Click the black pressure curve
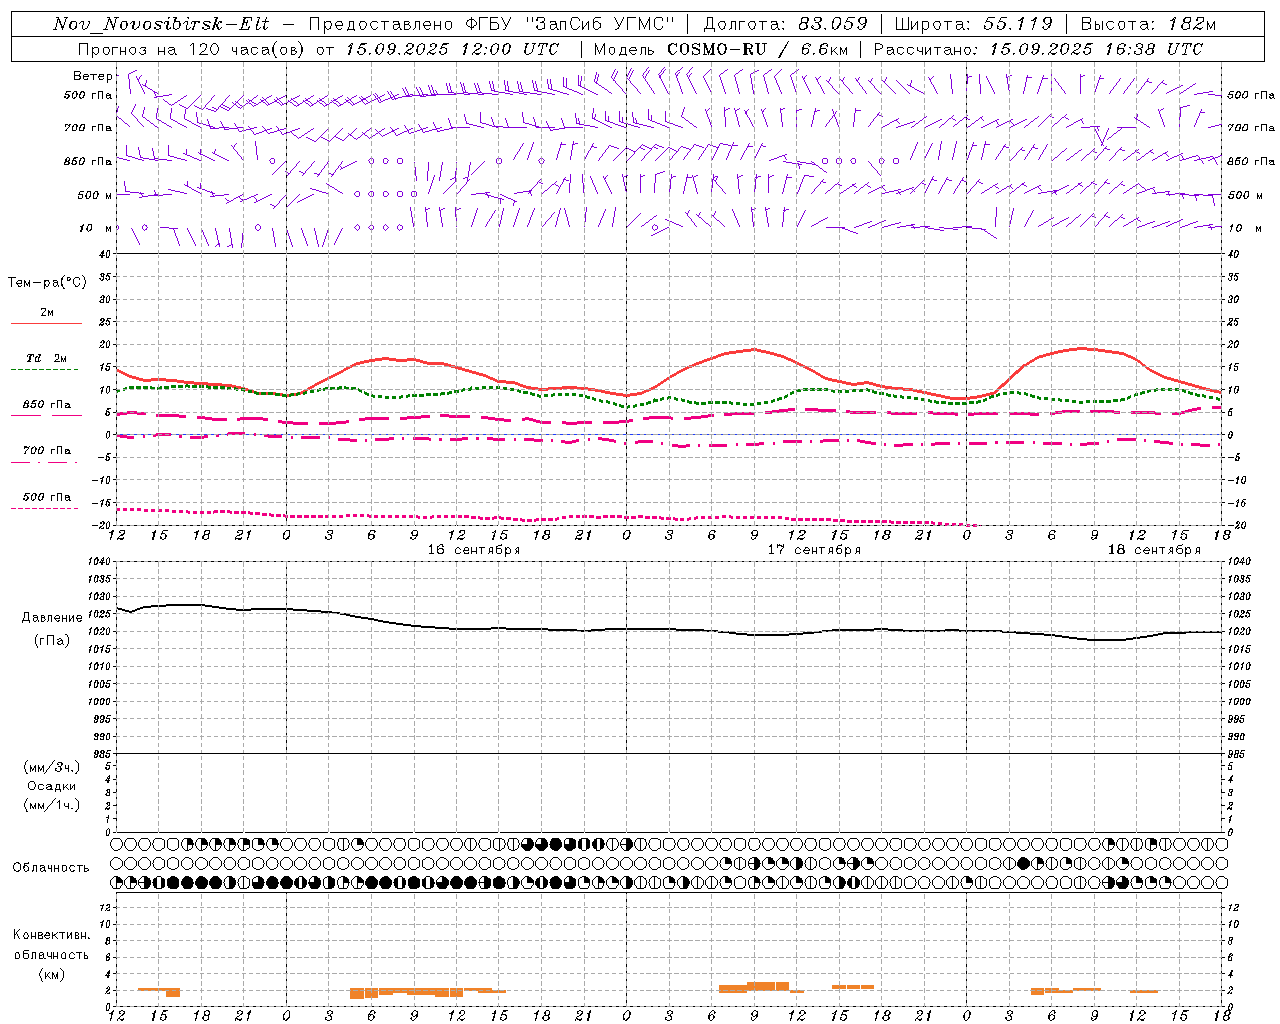 pos(670,629)
